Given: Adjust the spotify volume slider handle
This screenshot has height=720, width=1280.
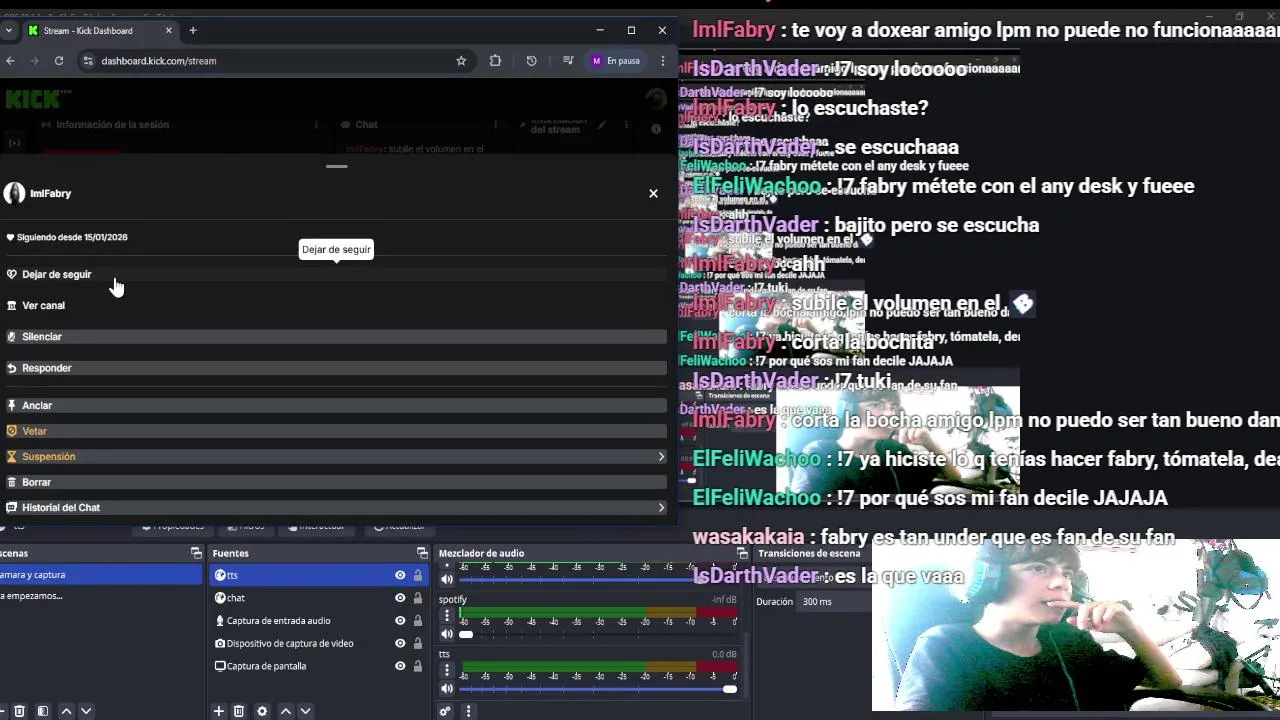Looking at the screenshot, I should (466, 634).
